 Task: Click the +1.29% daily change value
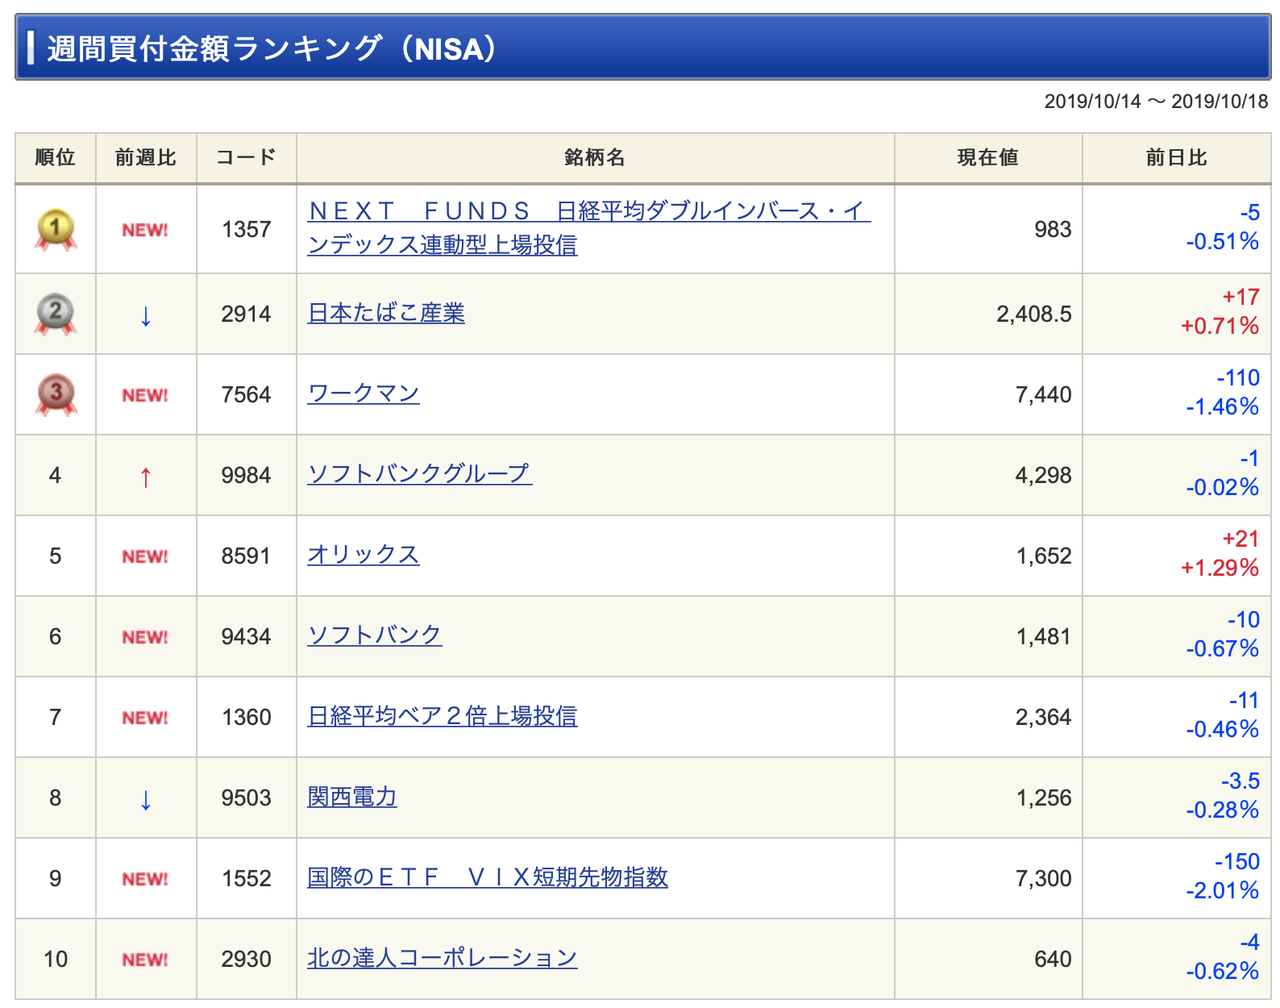[x=1220, y=568]
